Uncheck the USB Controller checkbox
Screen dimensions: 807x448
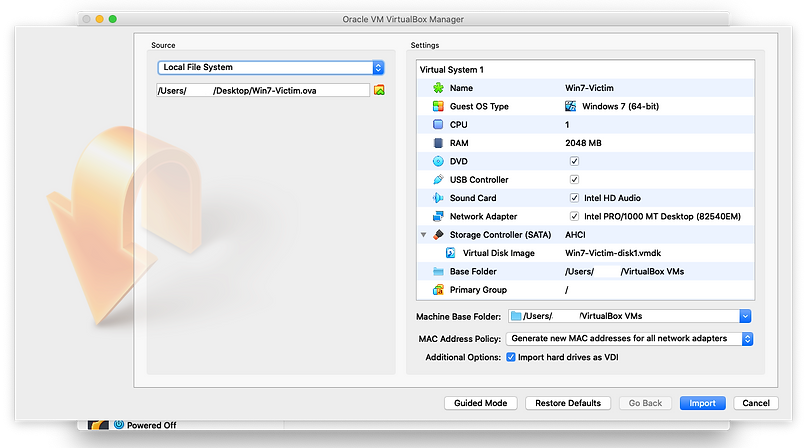[x=574, y=180]
